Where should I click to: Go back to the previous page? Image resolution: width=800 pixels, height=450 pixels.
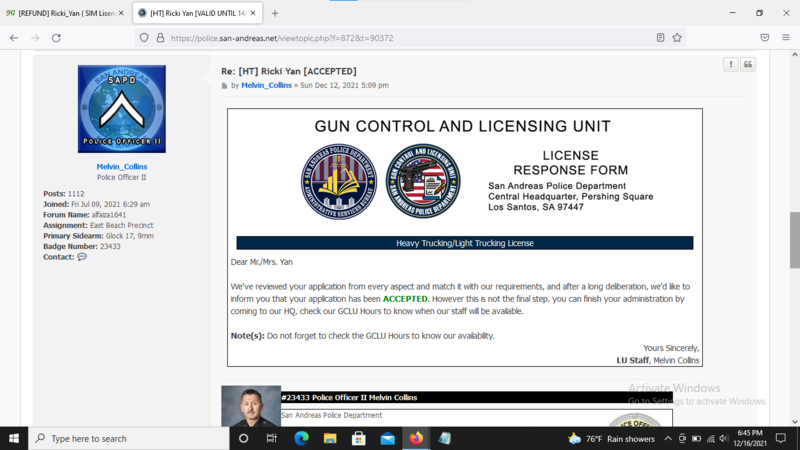point(14,38)
